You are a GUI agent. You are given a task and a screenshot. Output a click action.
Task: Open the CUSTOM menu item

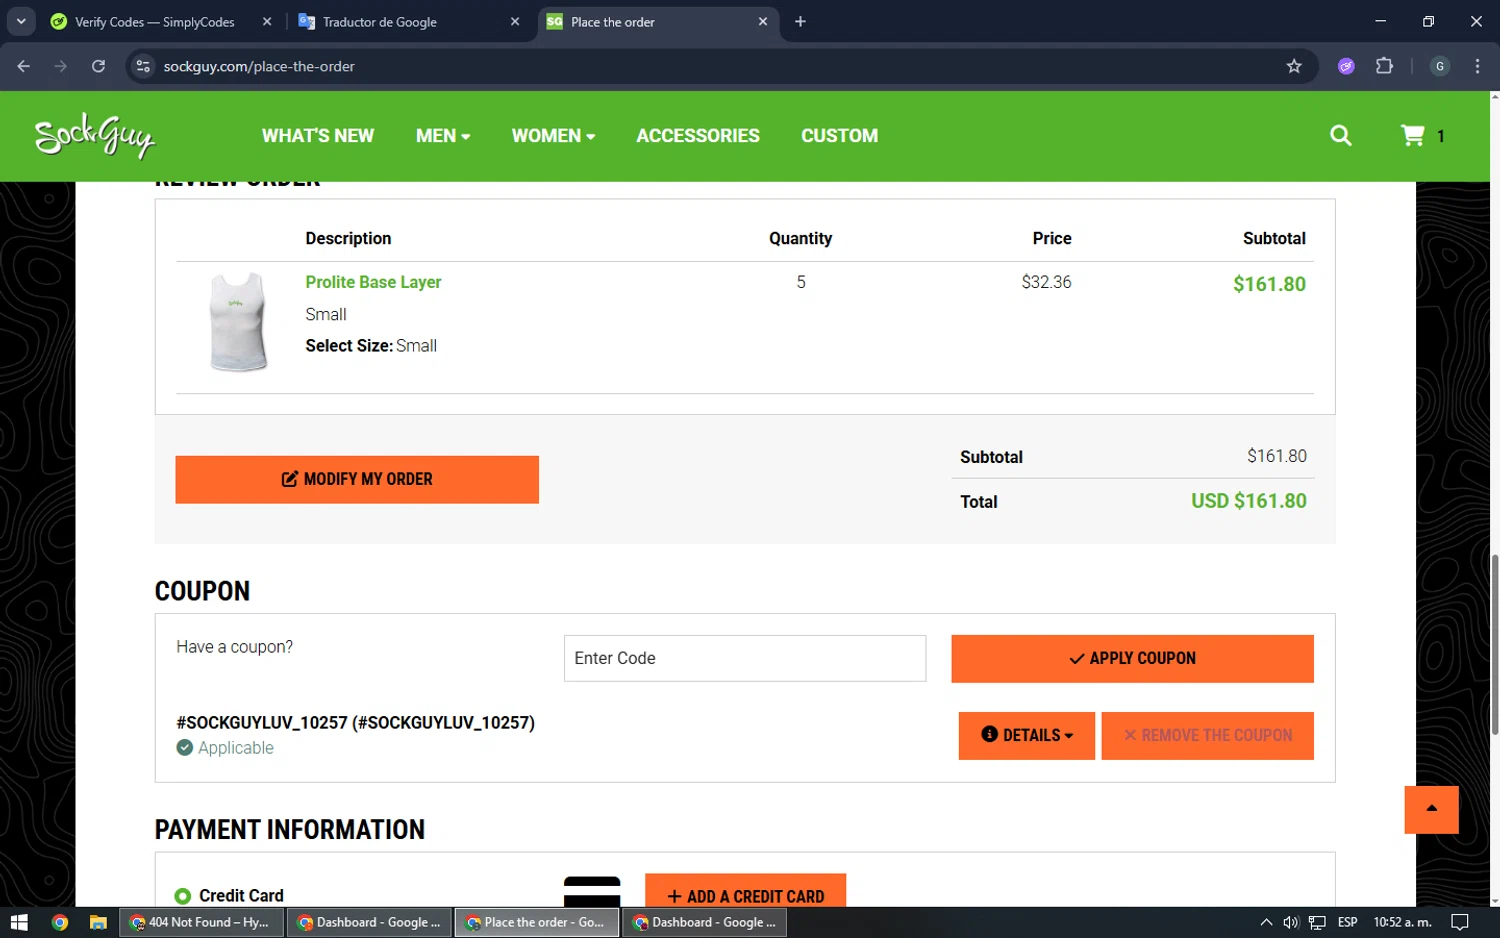839,136
